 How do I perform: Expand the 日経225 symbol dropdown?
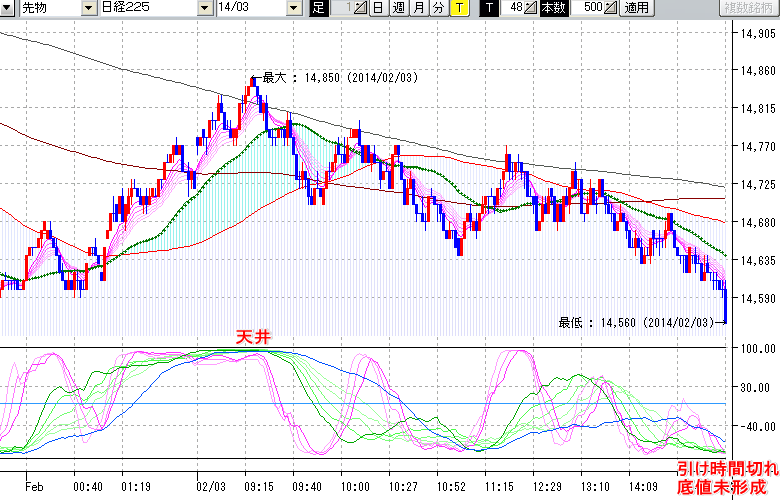click(205, 8)
